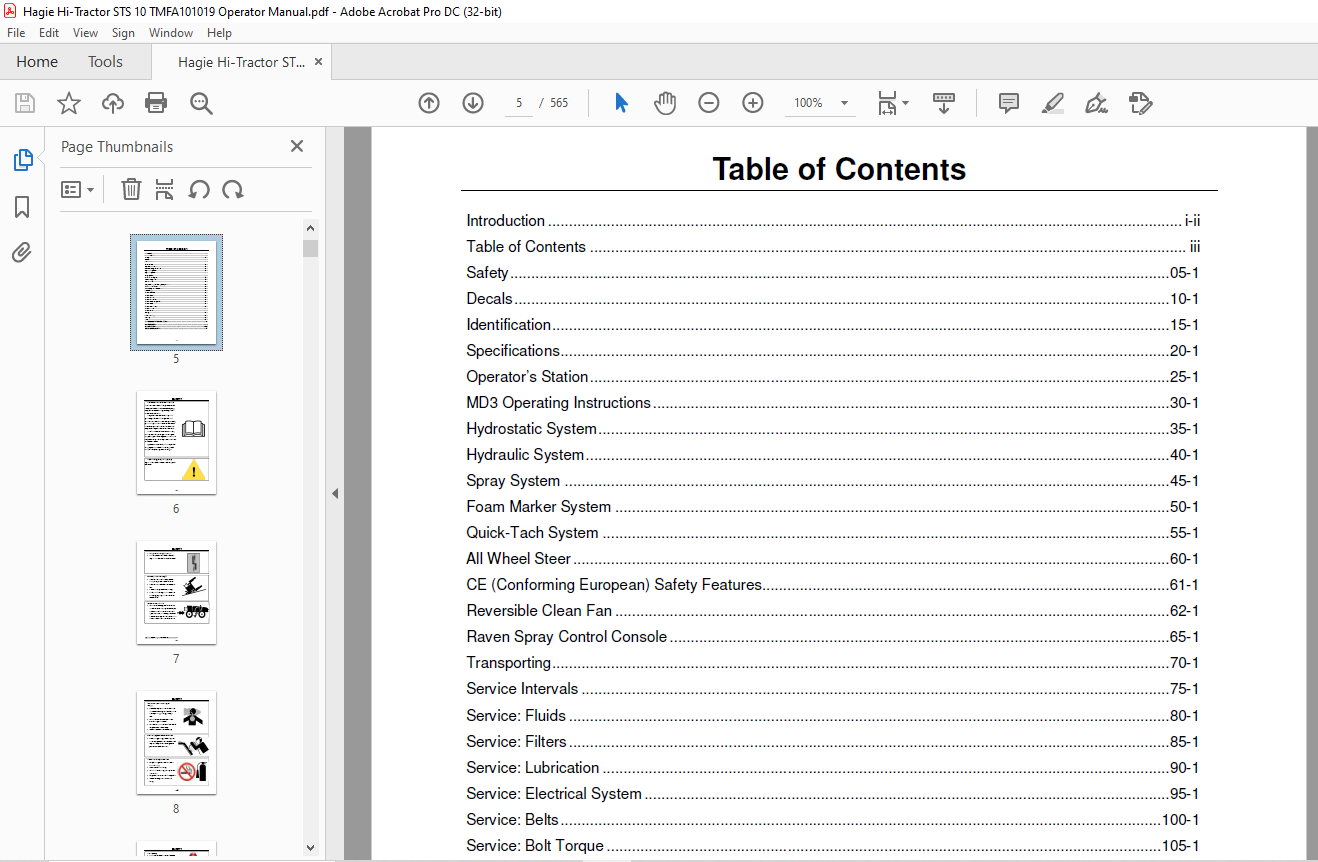Close the Hagie Hi-Tractor document tab
The height and width of the screenshot is (862, 1318).
click(318, 62)
